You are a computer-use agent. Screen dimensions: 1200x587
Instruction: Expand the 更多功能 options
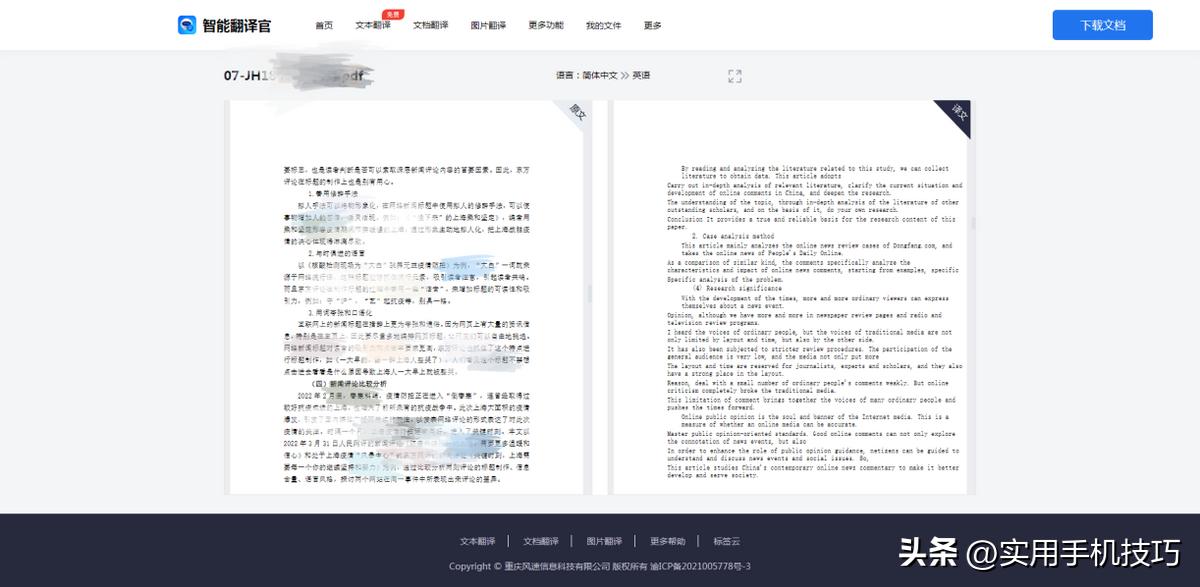545,25
